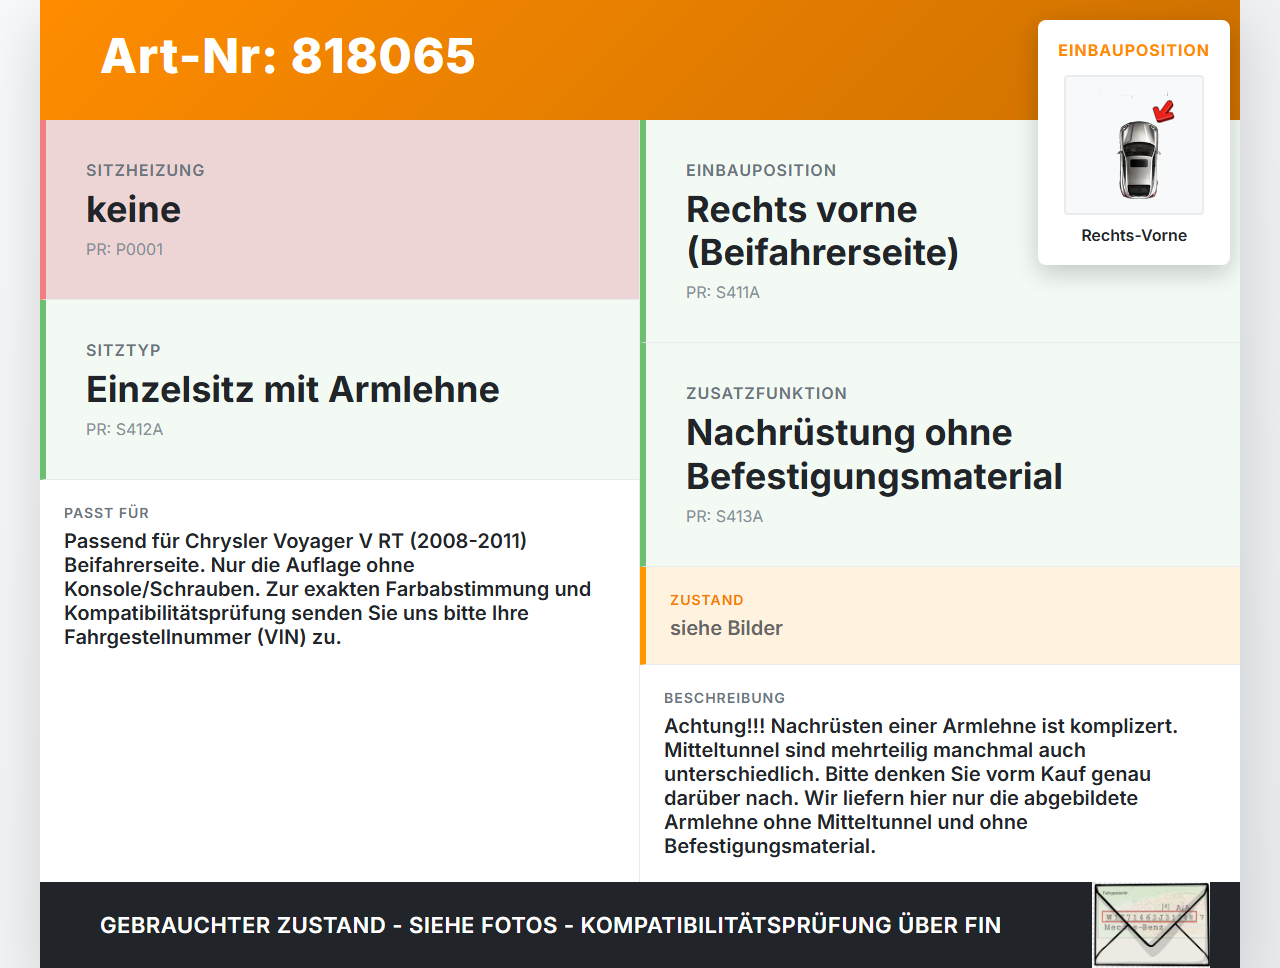The width and height of the screenshot is (1280, 968).
Task: Click the 'Achtung!!! Nachrüsten' description paragraph
Action: (x=921, y=786)
